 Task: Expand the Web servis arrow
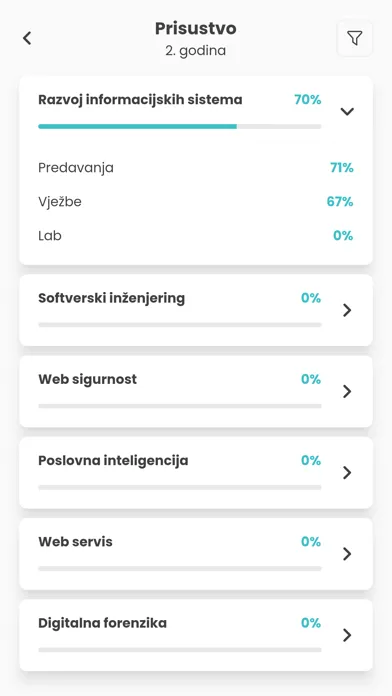tap(347, 554)
